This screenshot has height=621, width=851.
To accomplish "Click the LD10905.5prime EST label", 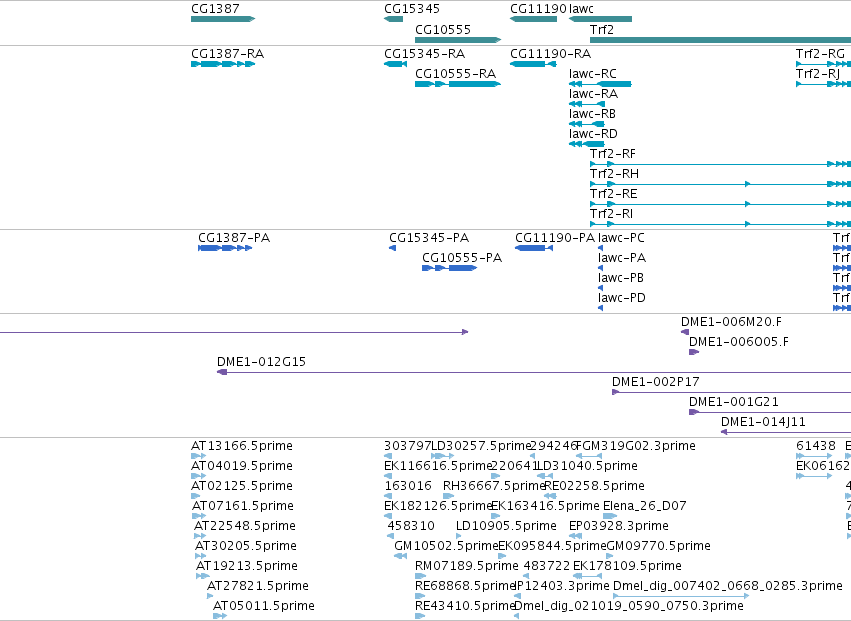I will [506, 527].
